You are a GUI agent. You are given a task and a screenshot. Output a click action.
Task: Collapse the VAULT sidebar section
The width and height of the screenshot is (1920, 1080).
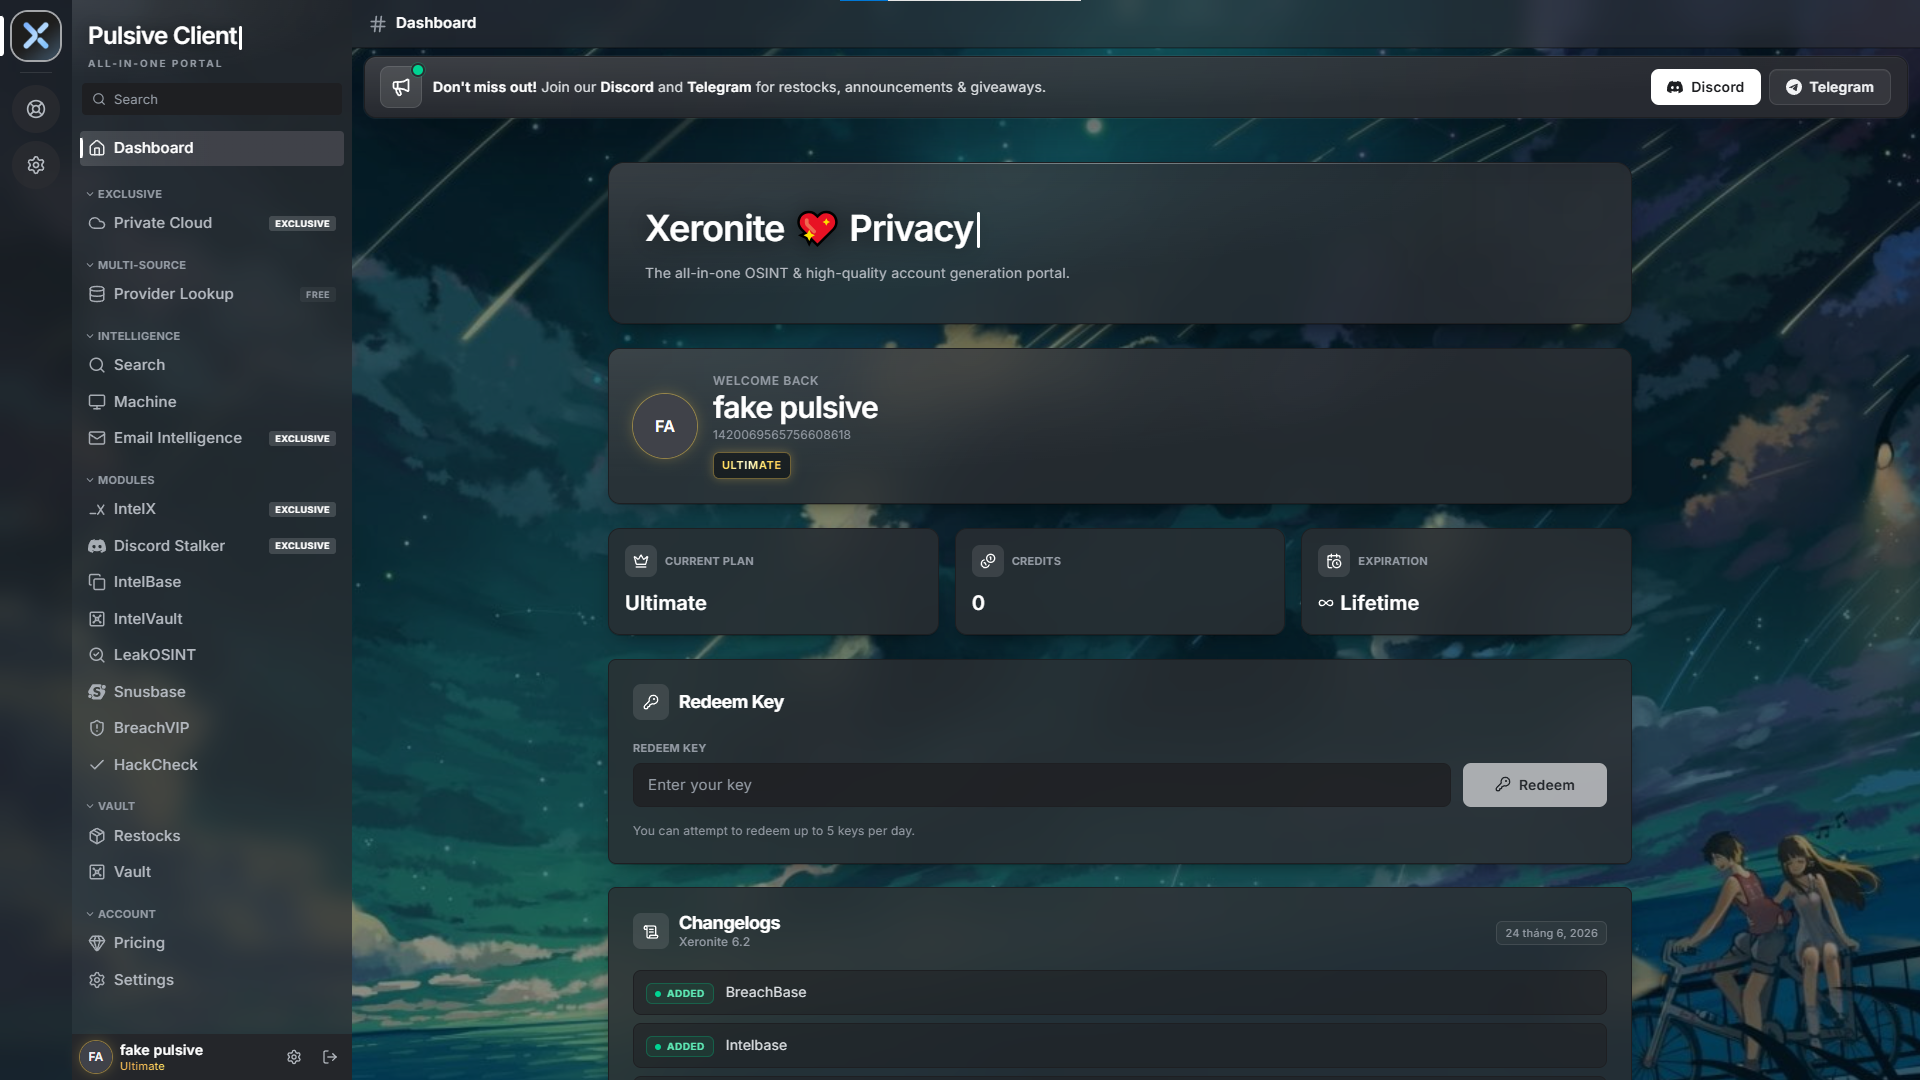point(110,806)
